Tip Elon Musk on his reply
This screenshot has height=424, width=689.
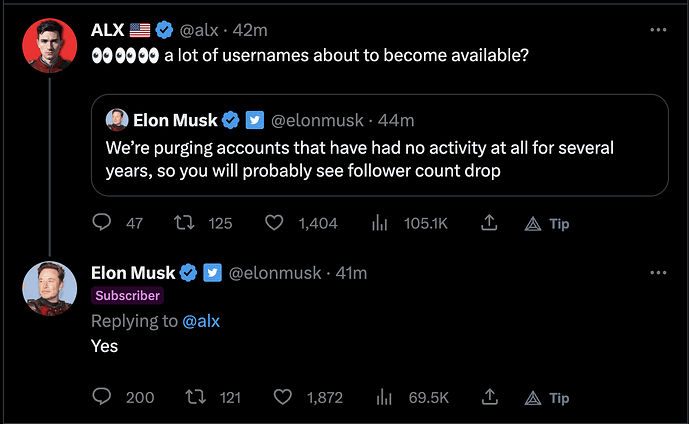(x=547, y=399)
